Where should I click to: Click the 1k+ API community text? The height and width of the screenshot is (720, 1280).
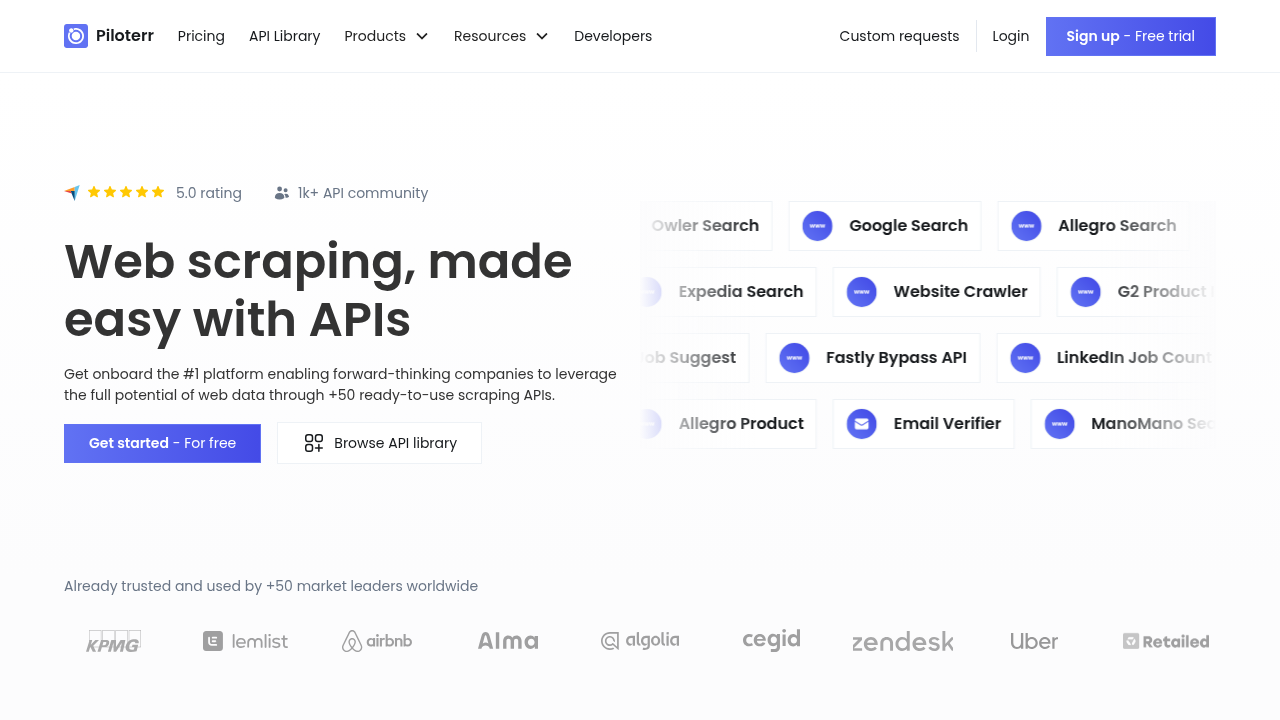pos(363,193)
